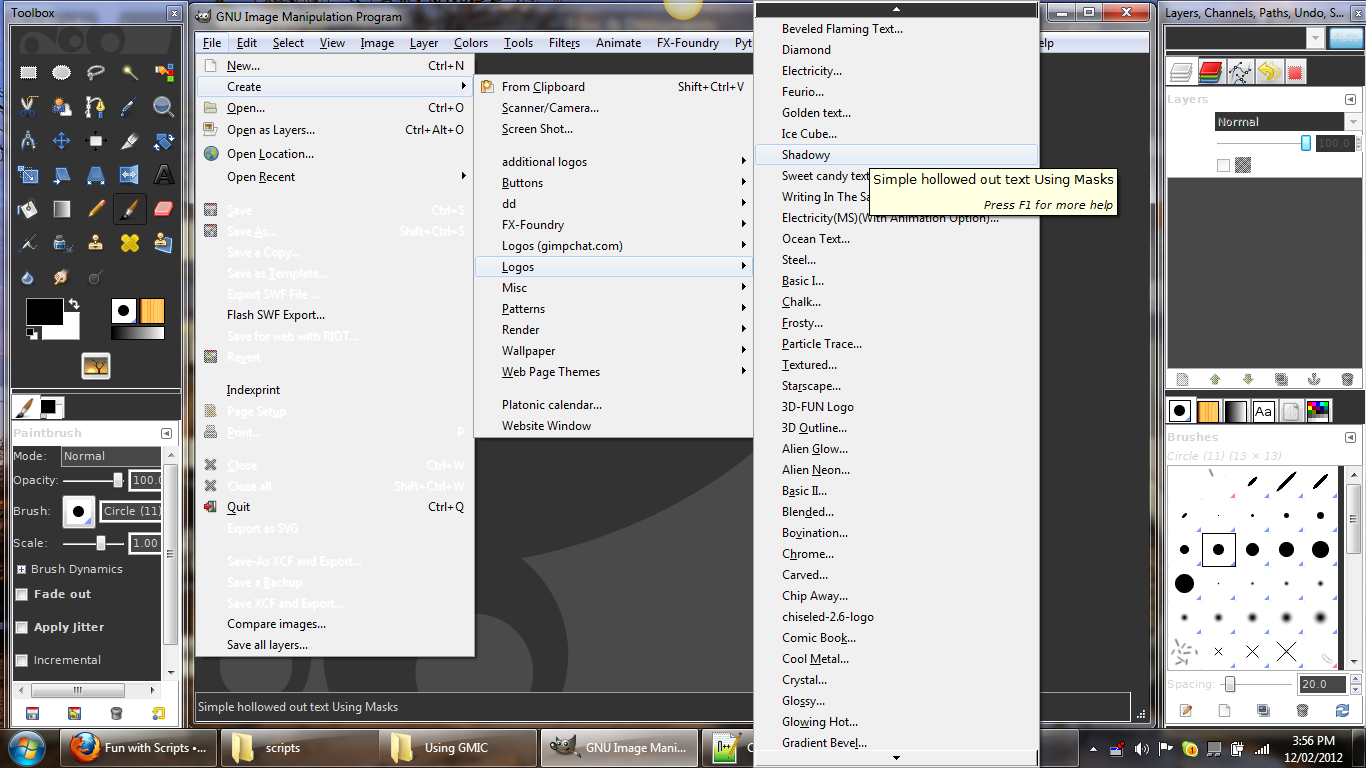The width and height of the screenshot is (1366, 768).
Task: Select the Ellipse Select tool
Action: pos(62,72)
